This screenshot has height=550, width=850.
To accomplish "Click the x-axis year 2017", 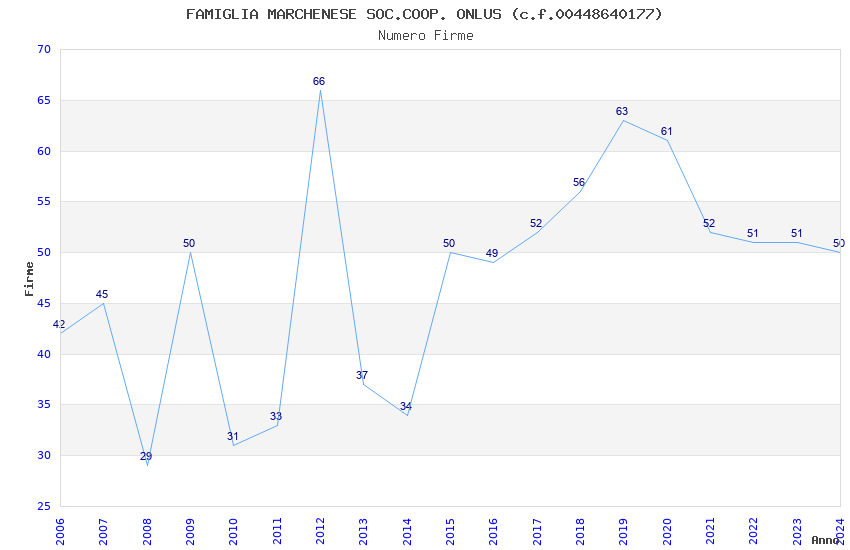I will 537,532.
